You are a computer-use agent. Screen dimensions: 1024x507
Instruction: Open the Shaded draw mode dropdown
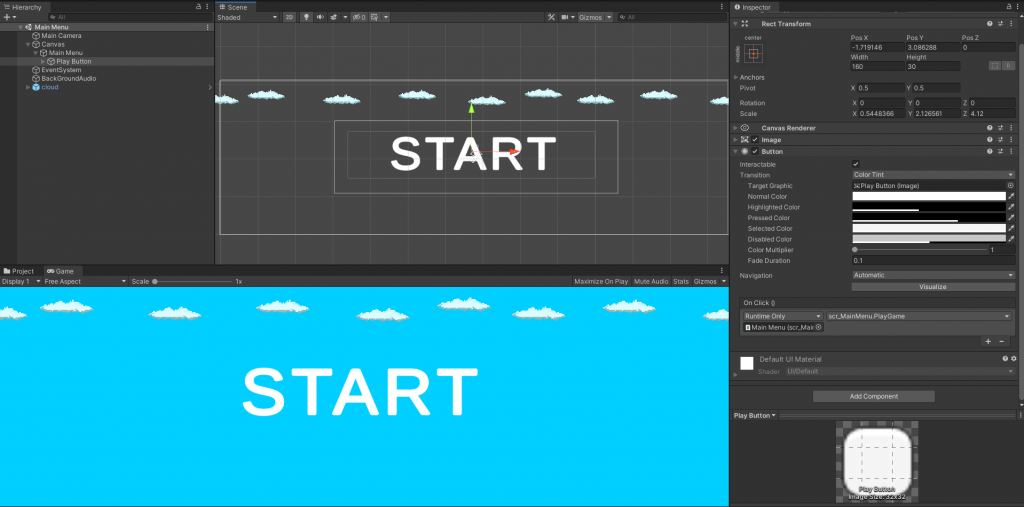pyautogui.click(x=246, y=17)
